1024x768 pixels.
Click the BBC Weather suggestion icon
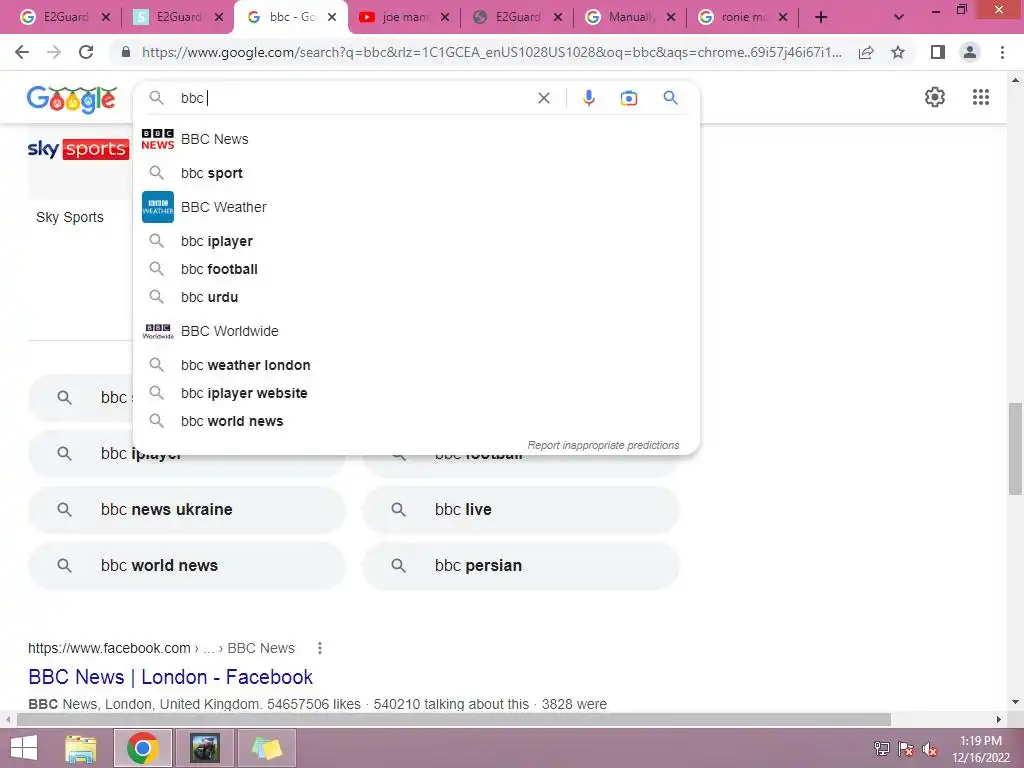point(157,207)
